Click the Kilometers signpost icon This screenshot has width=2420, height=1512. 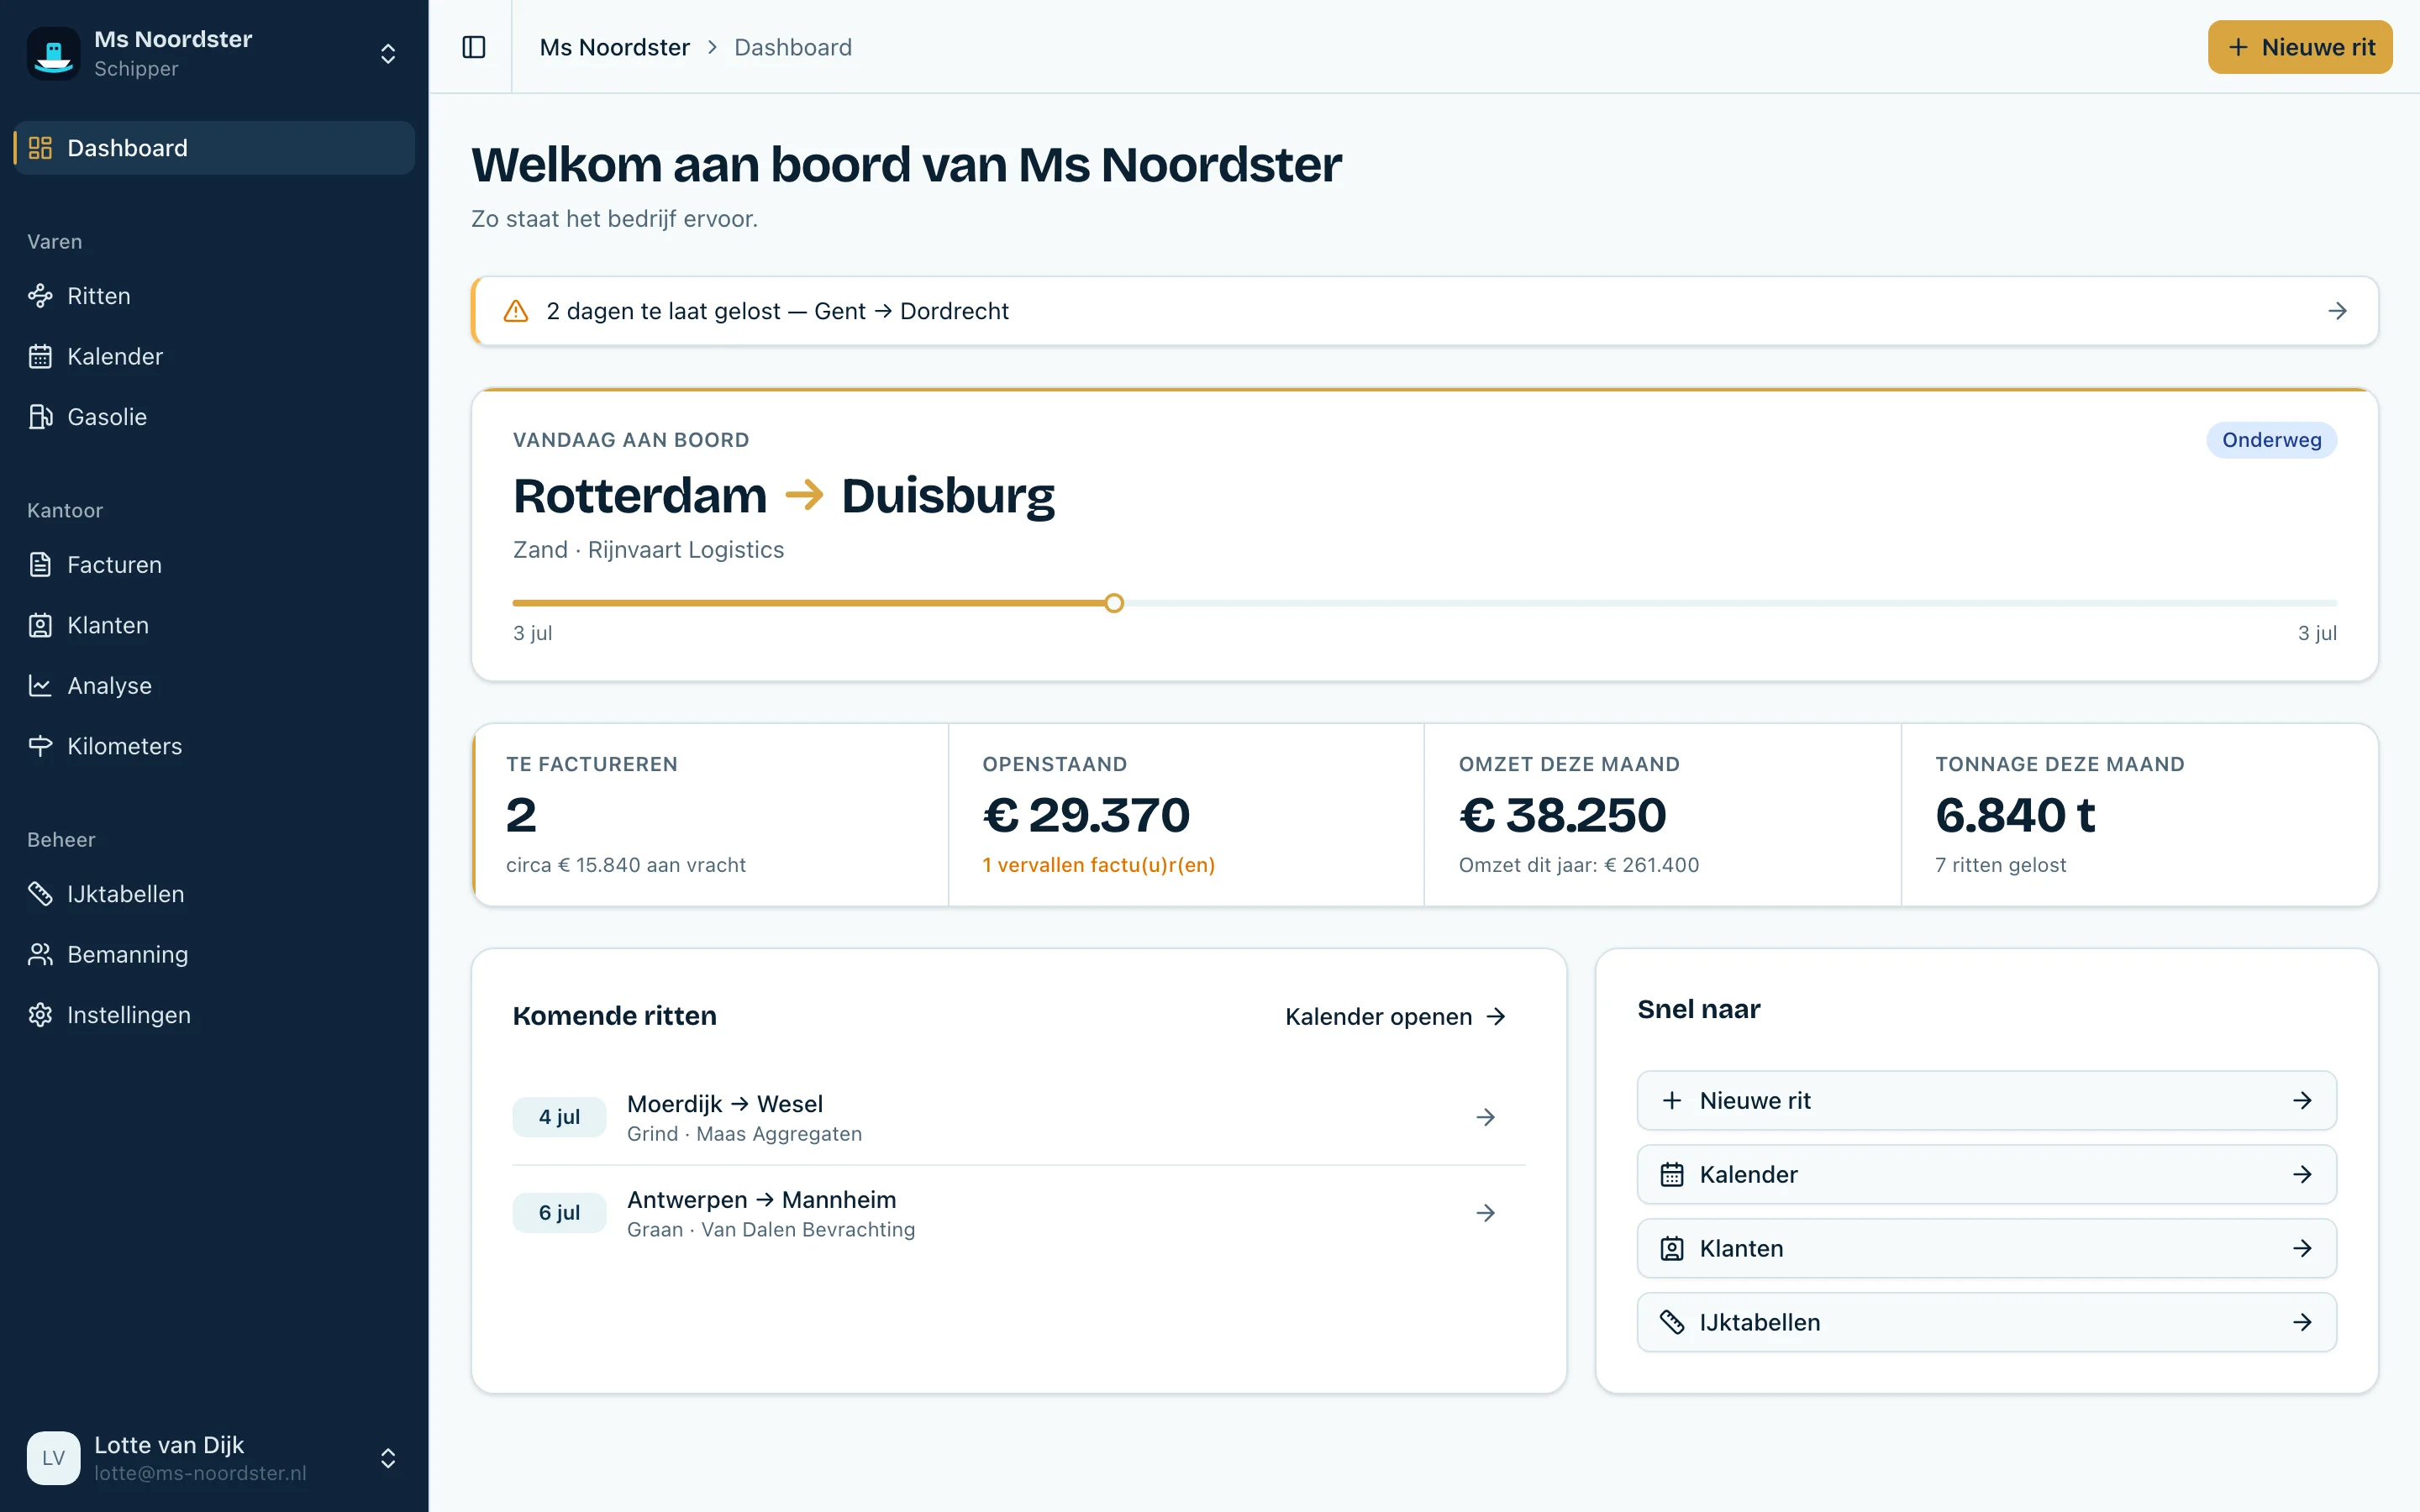(40, 746)
